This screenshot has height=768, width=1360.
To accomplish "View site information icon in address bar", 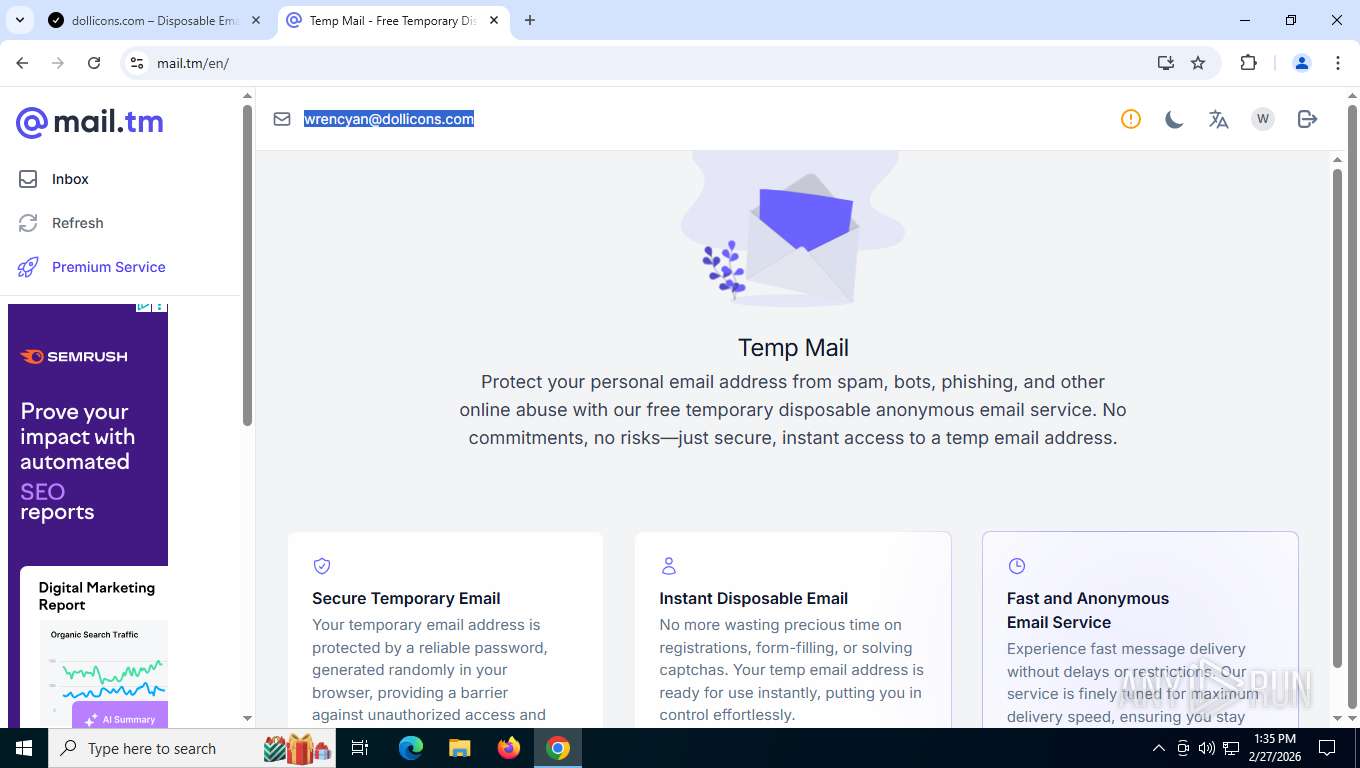I will 138,63.
